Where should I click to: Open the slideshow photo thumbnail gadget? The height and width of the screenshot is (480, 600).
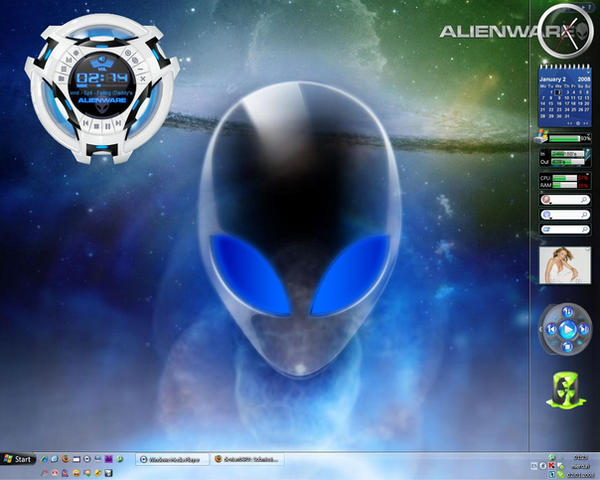click(x=565, y=265)
